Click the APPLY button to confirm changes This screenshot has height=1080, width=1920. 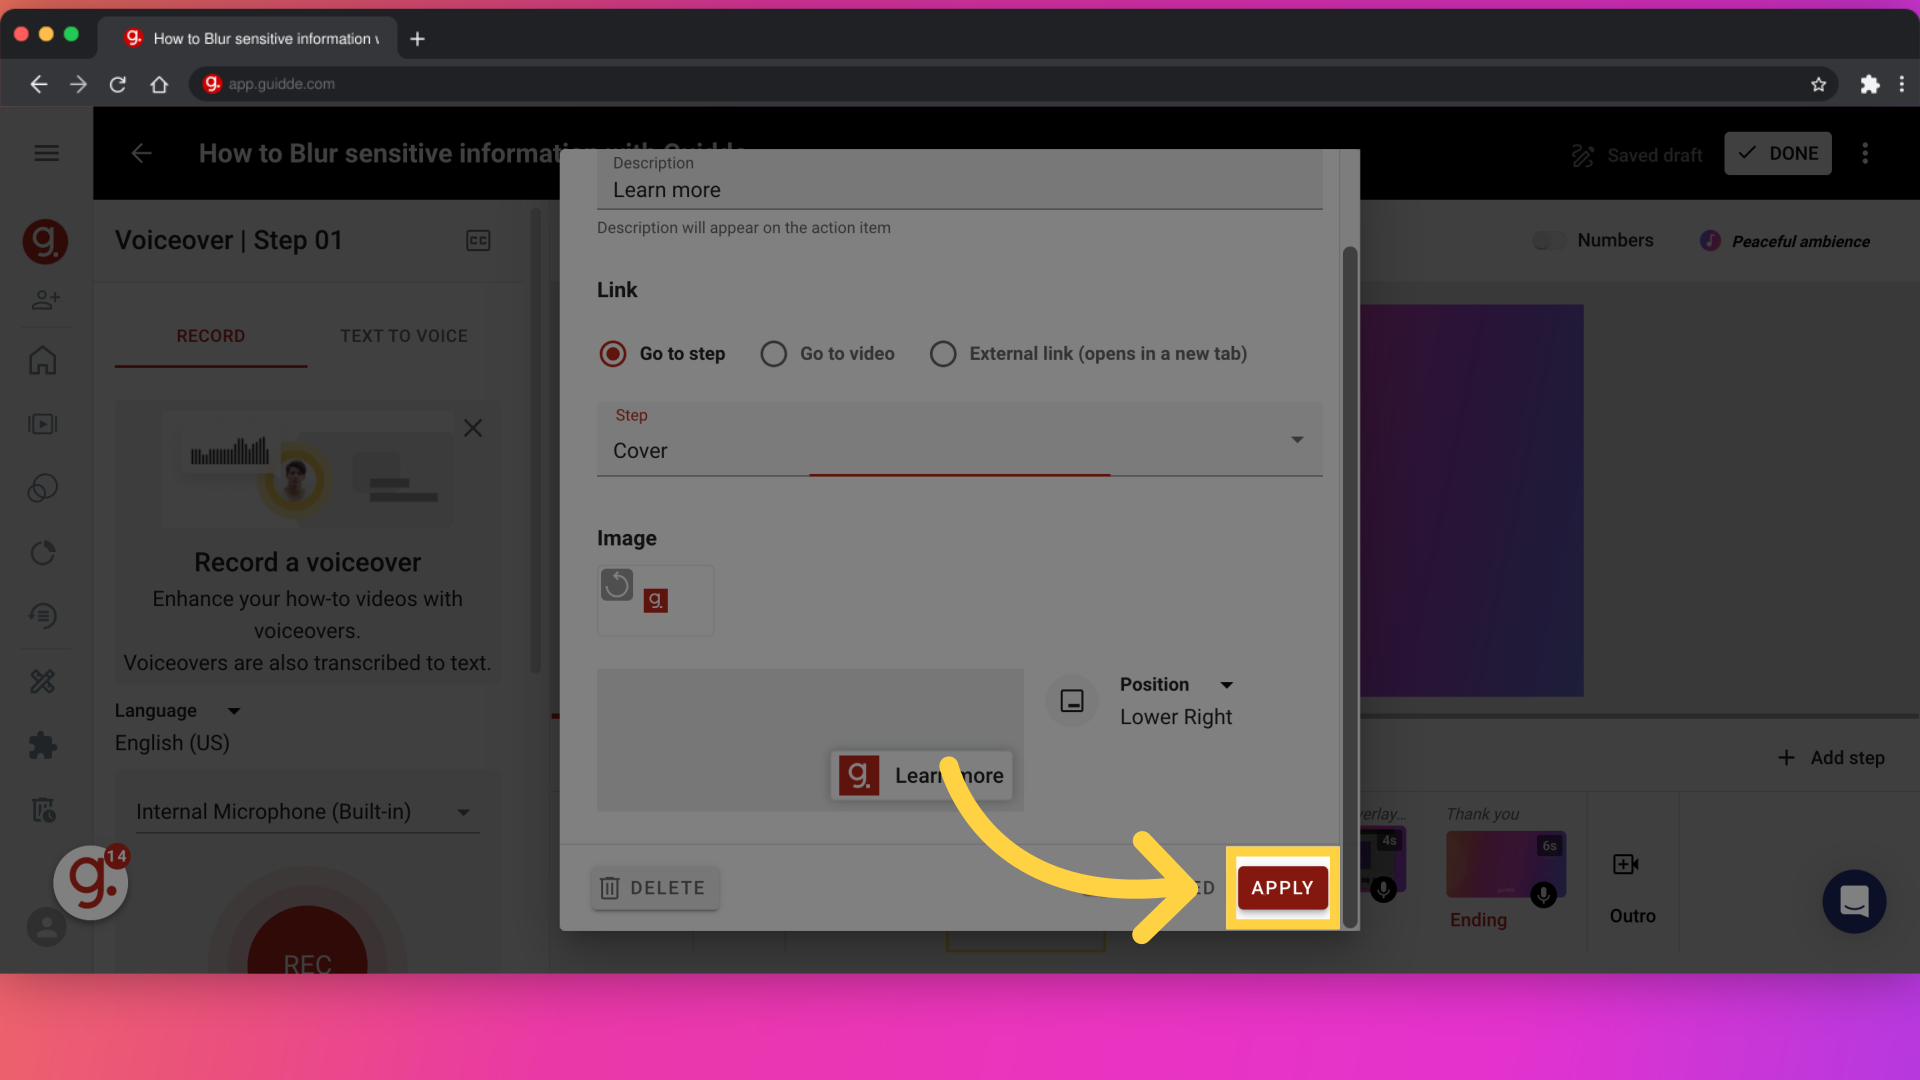click(x=1282, y=887)
